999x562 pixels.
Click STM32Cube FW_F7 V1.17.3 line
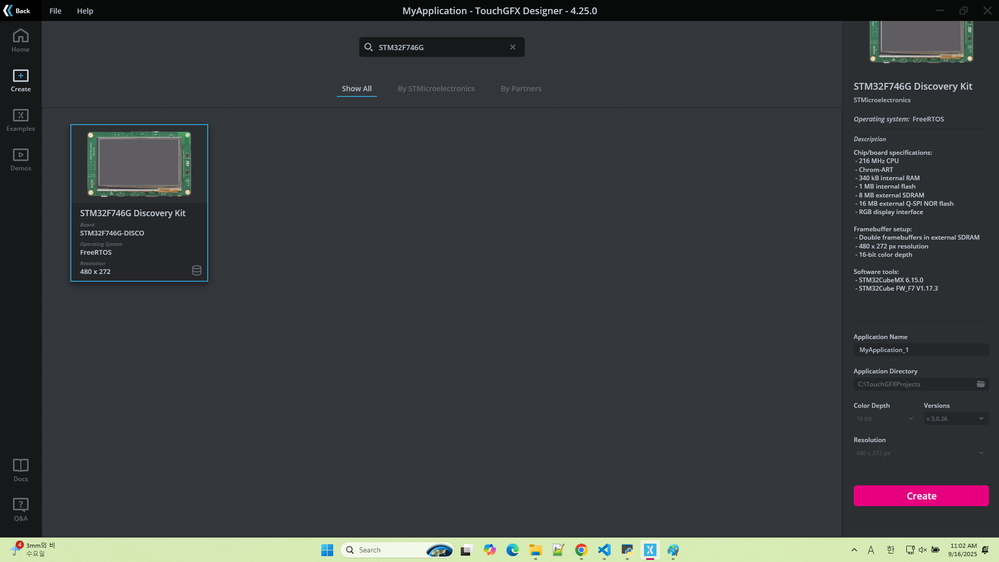point(896,288)
